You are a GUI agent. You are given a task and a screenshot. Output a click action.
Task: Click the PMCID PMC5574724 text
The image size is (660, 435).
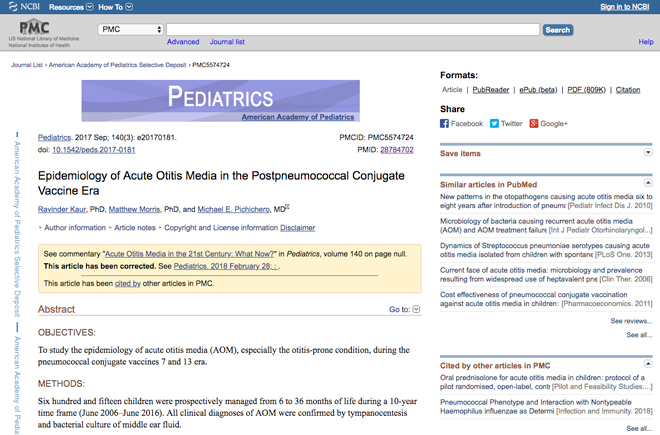[376, 137]
